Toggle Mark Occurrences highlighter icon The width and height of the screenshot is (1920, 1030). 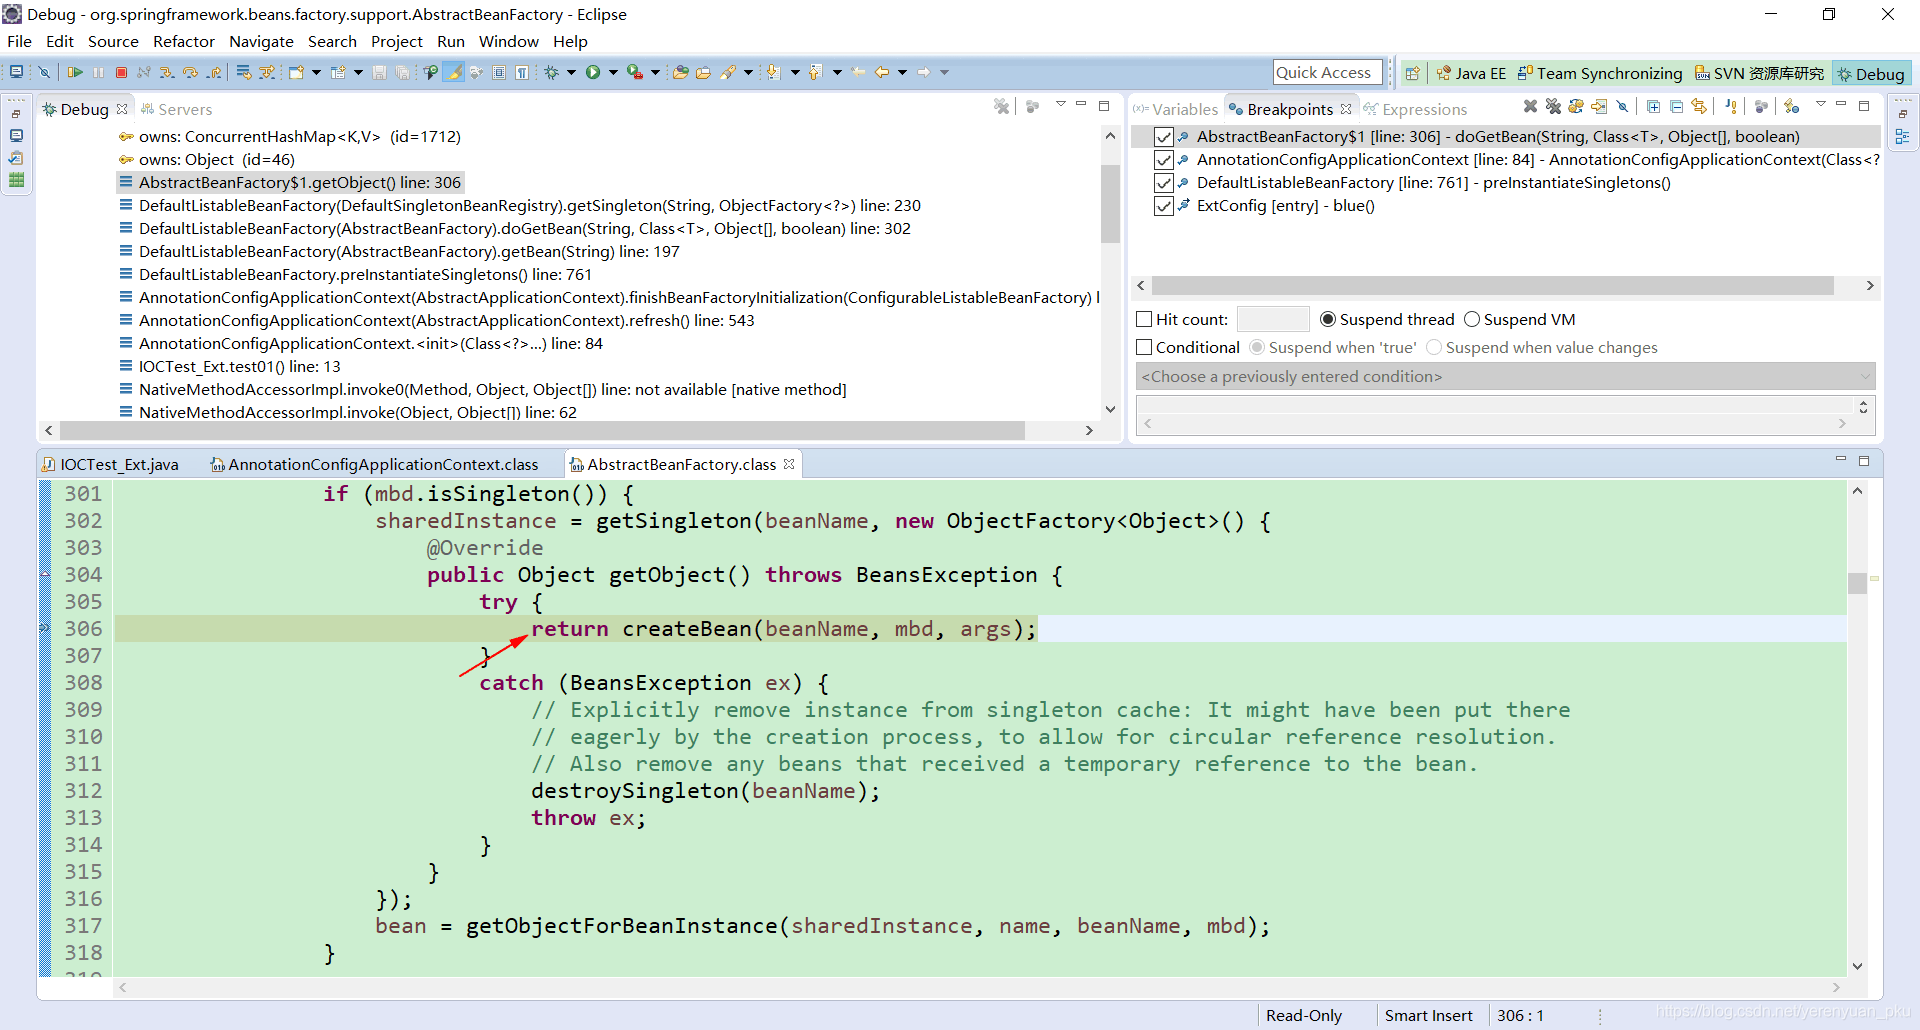[x=453, y=72]
